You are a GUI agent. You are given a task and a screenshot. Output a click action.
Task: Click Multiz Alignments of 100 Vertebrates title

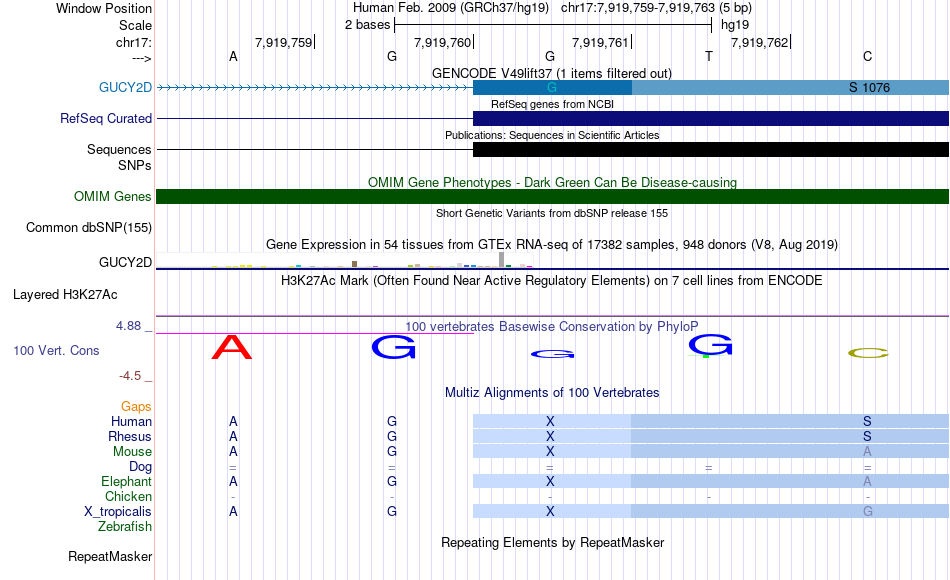pos(552,393)
